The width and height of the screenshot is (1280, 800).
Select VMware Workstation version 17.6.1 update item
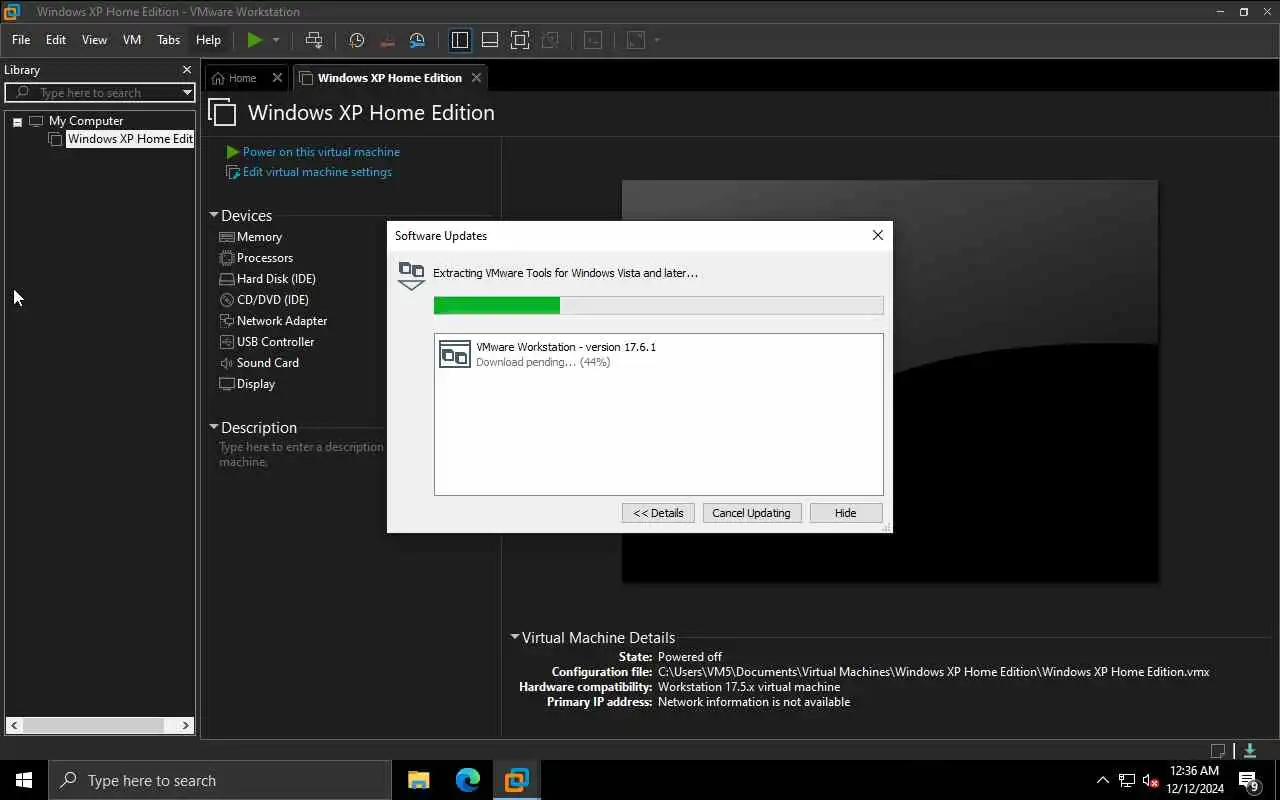659,354
